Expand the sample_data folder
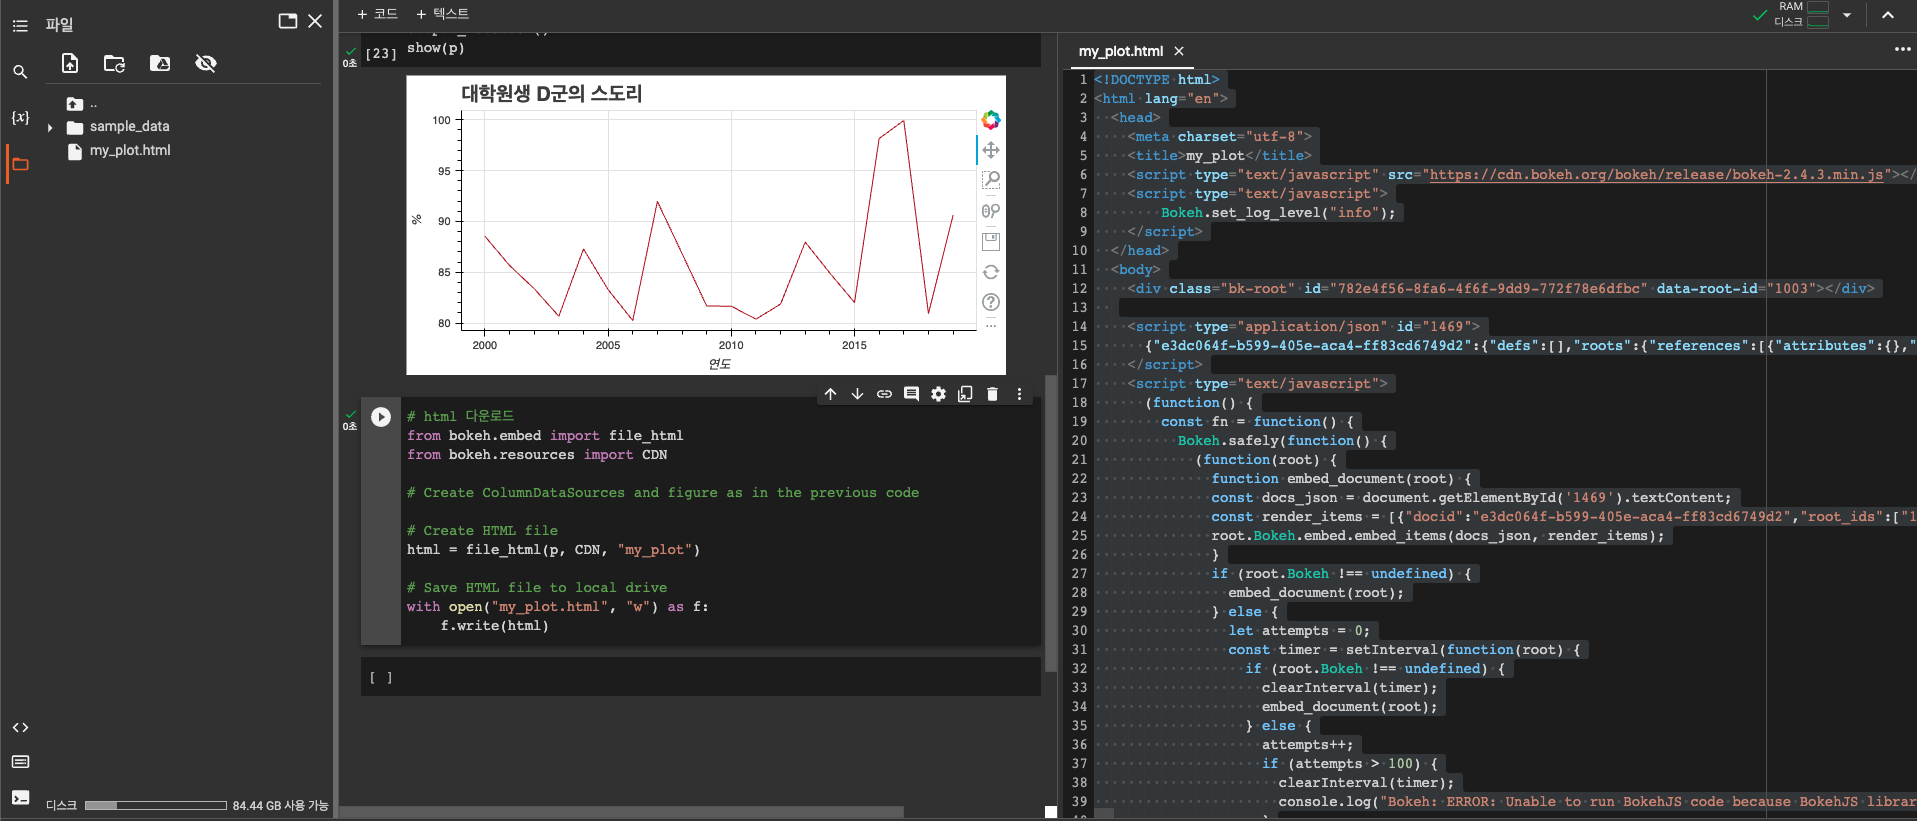This screenshot has width=1917, height=821. tap(50, 127)
